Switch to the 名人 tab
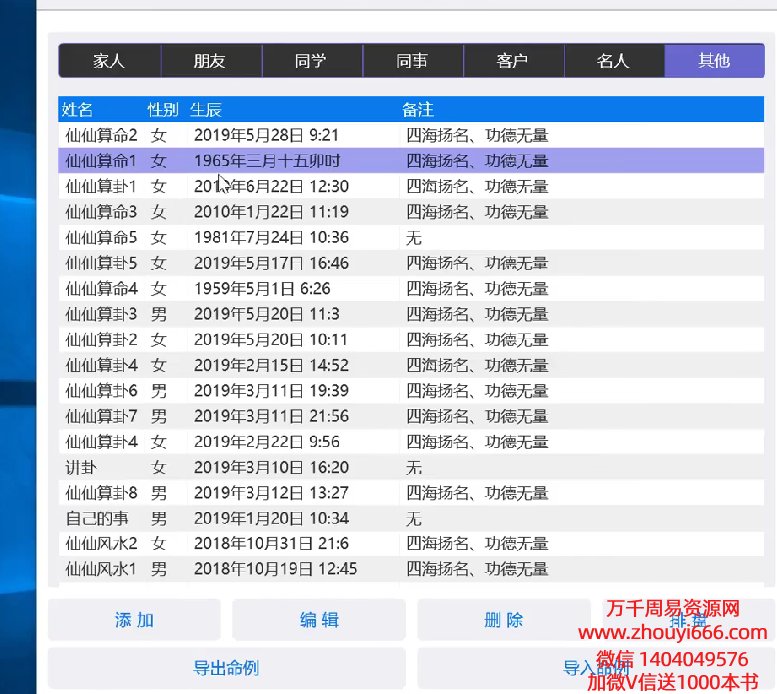 [614, 61]
